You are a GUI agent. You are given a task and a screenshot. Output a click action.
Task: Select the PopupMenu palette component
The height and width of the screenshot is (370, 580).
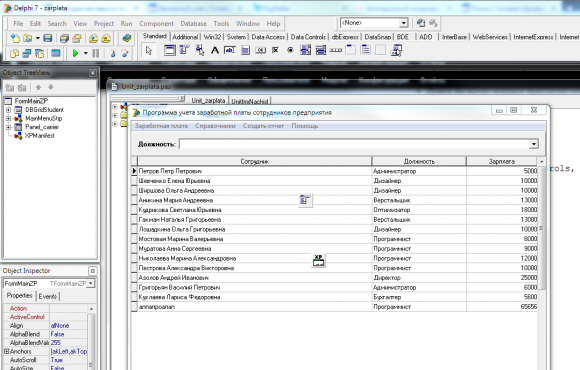[x=200, y=50]
